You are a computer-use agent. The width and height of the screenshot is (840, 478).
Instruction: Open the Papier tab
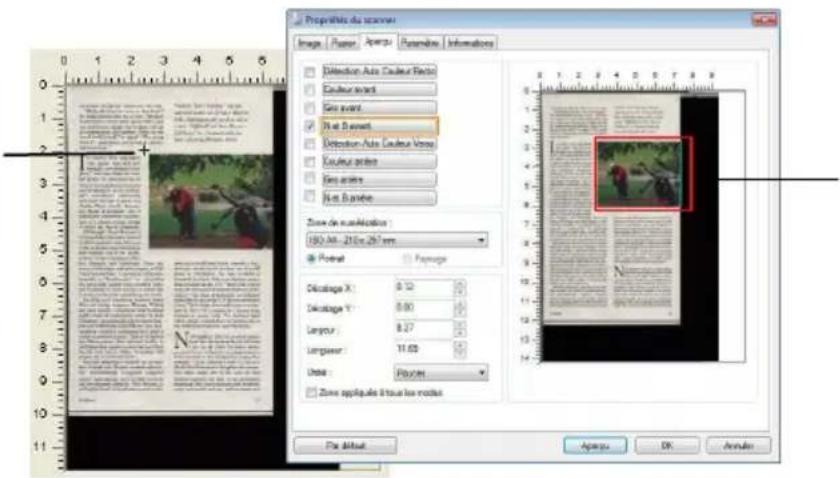point(343,43)
